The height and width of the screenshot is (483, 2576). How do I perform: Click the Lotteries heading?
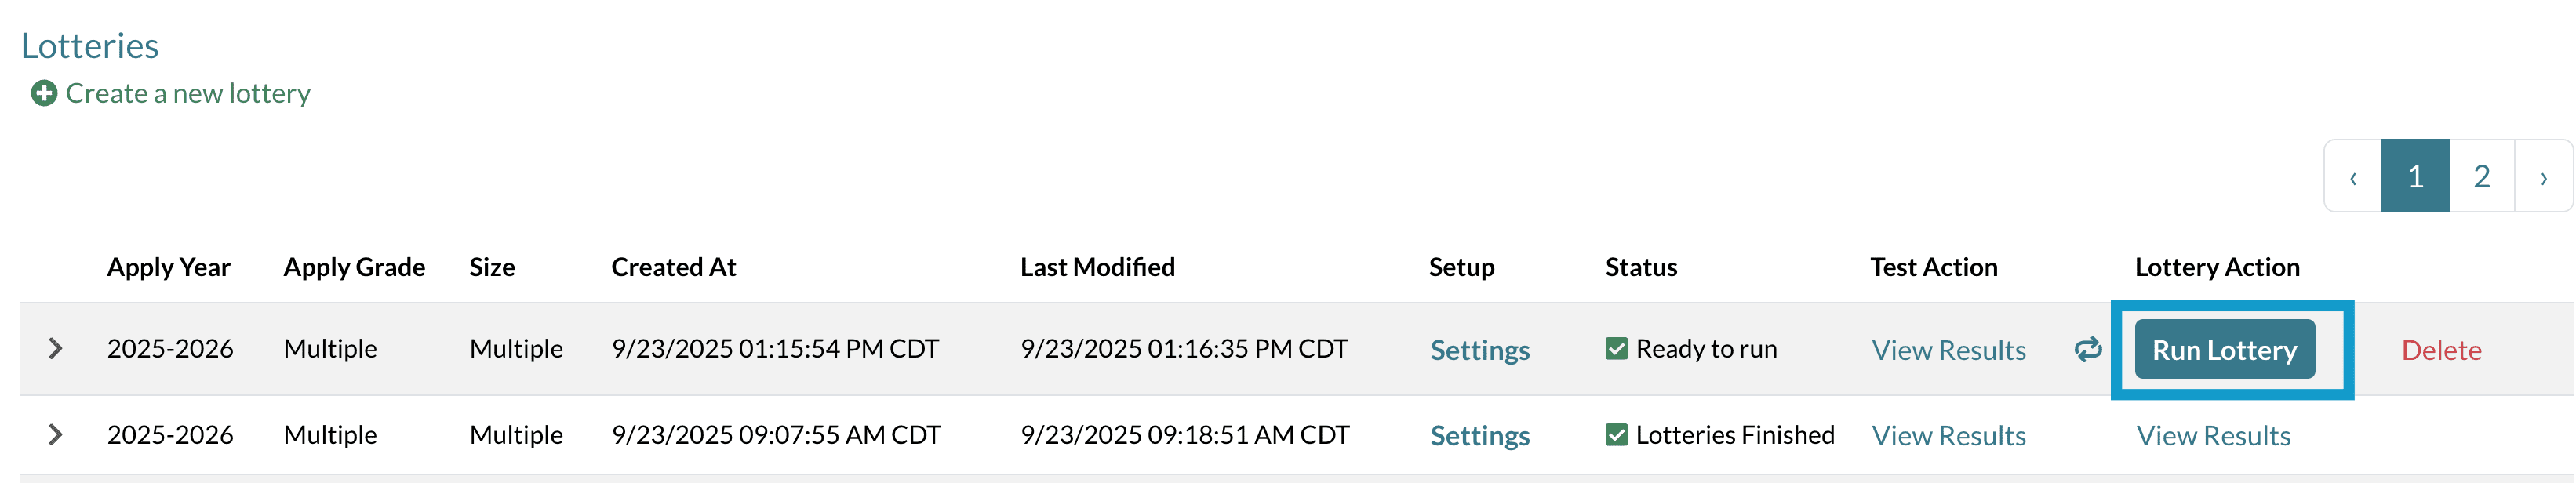point(90,46)
